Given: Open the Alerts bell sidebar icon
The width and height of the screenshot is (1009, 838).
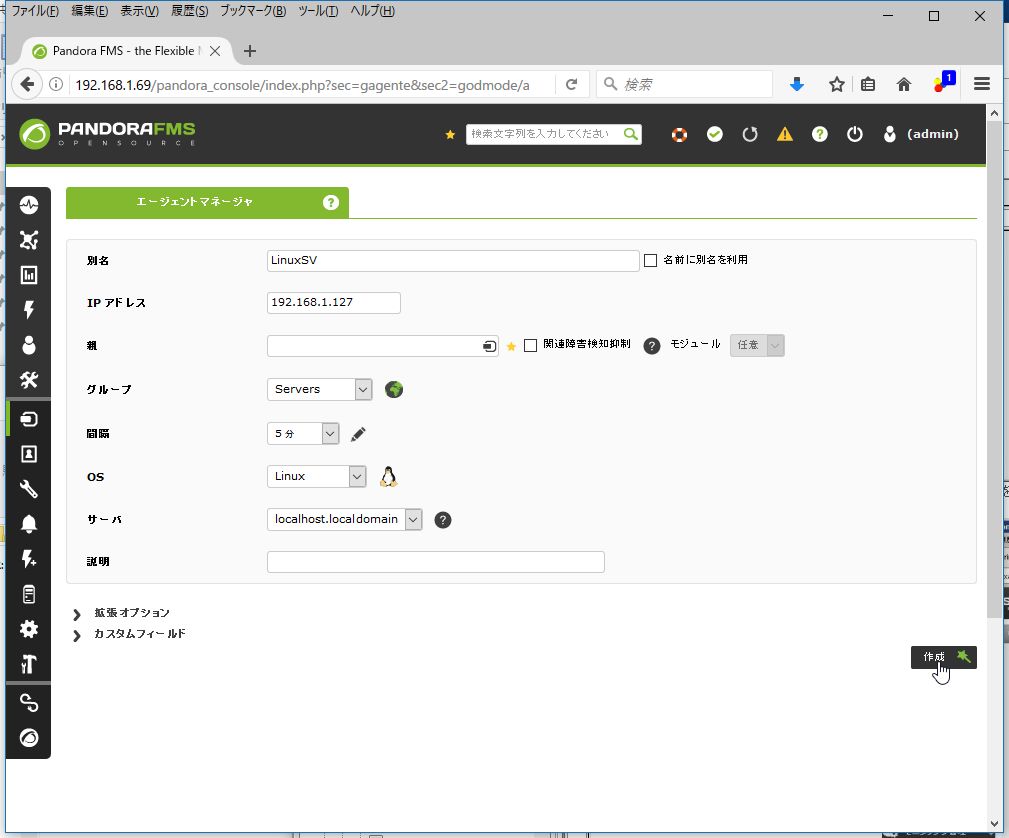Looking at the screenshot, I should [x=29, y=524].
